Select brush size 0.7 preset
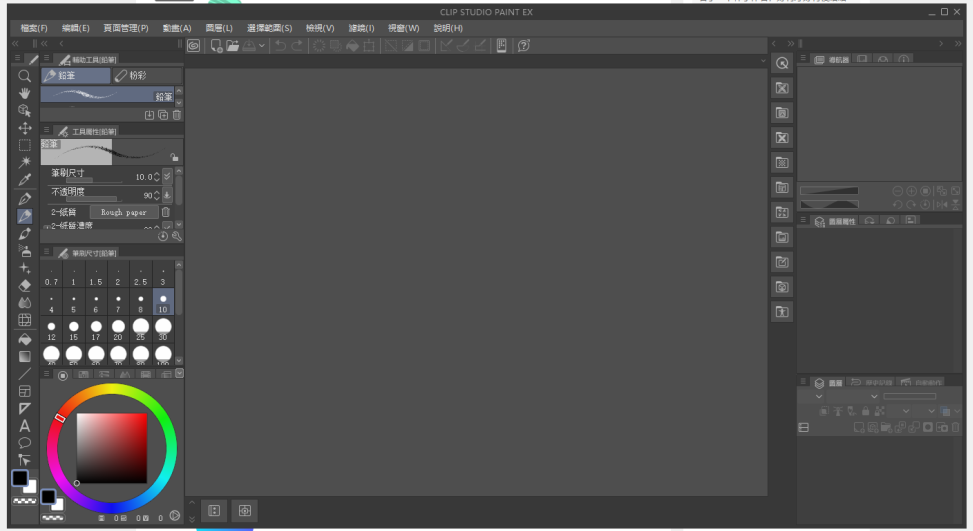Viewport: 973px width, 531px height. click(52, 275)
